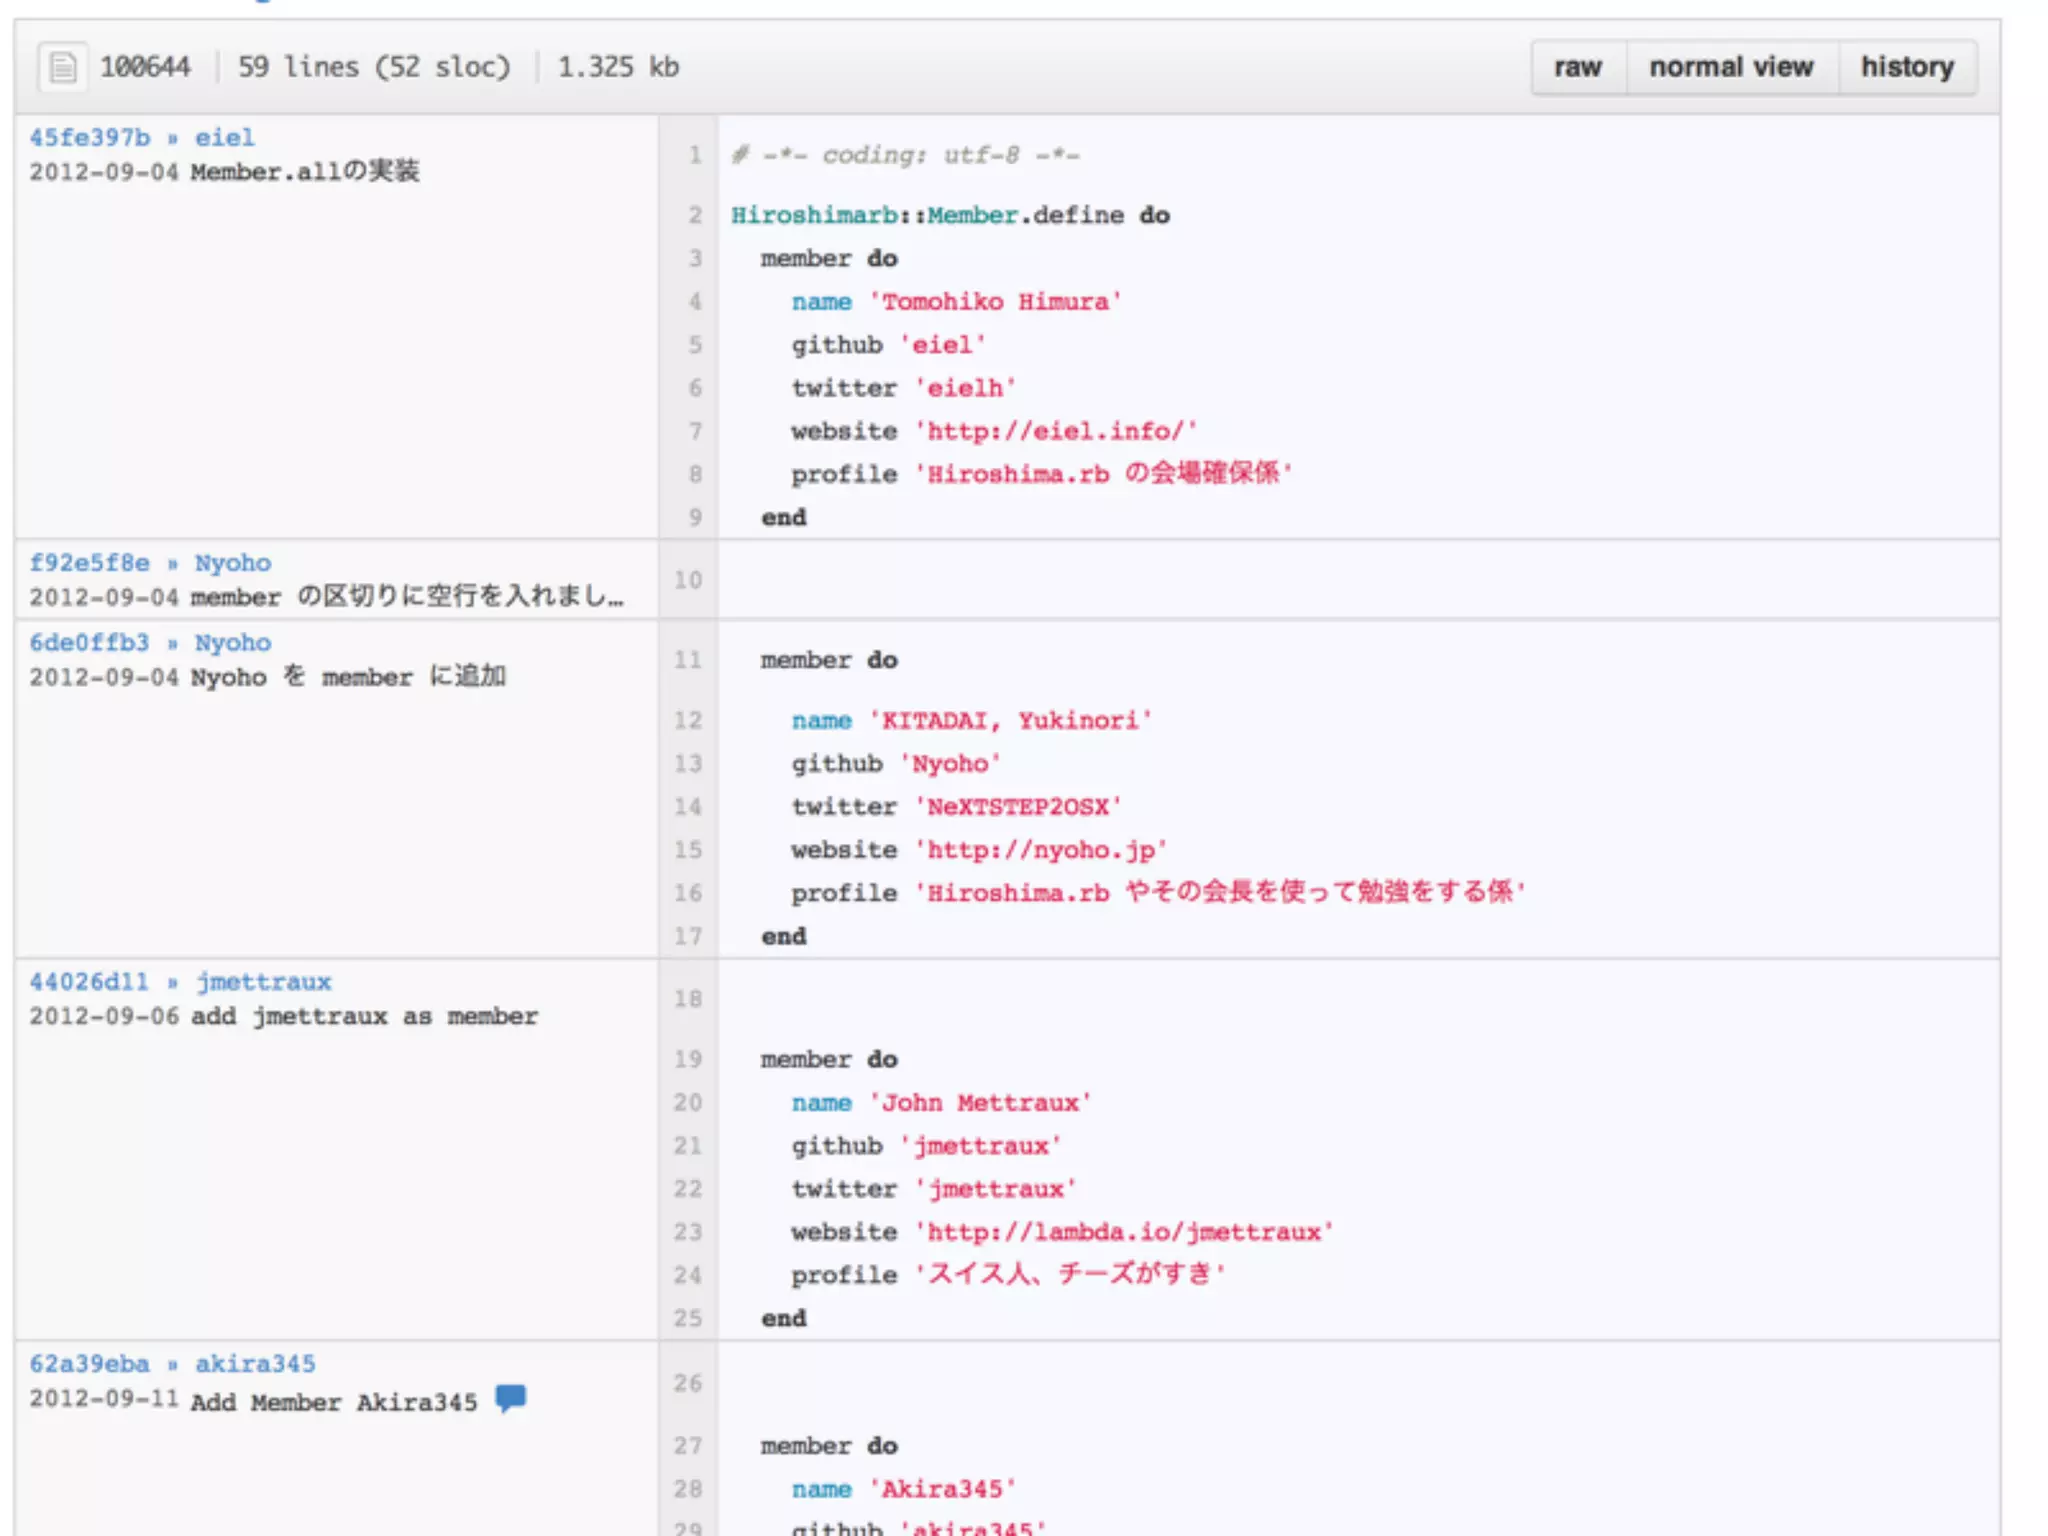Image resolution: width=2048 pixels, height=1536 pixels.
Task: Open Nyoho author link next to f92e5f8e
Action: tap(232, 562)
